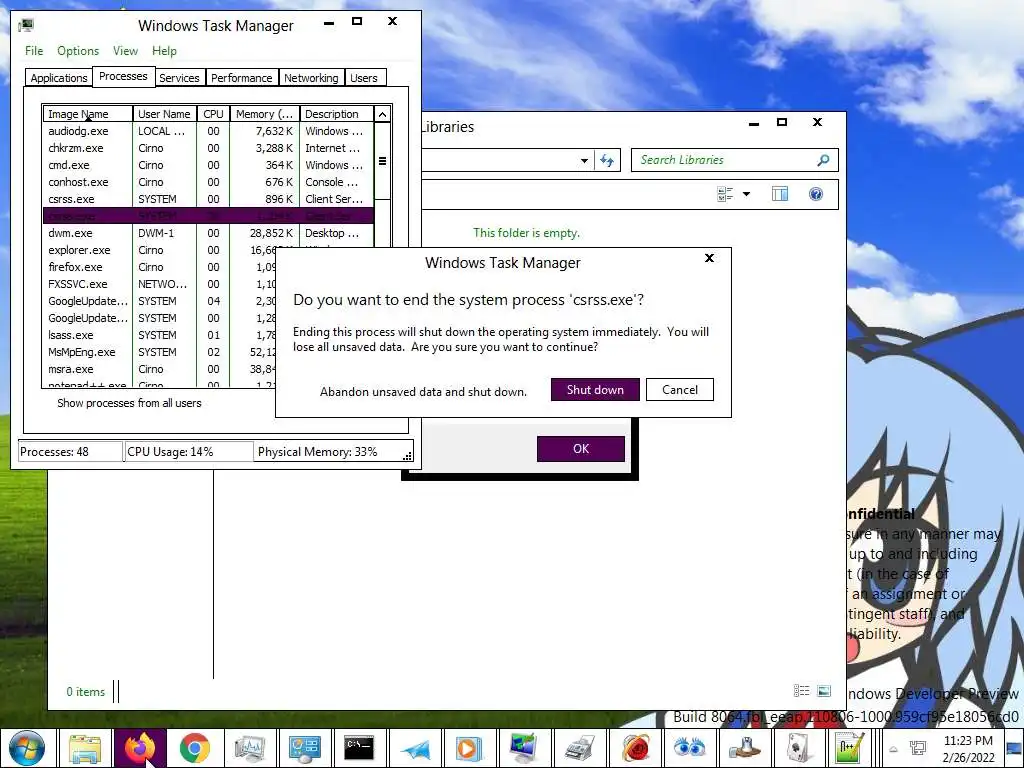Sort processes by CPU column header
This screenshot has width=1024, height=768.
coord(213,114)
